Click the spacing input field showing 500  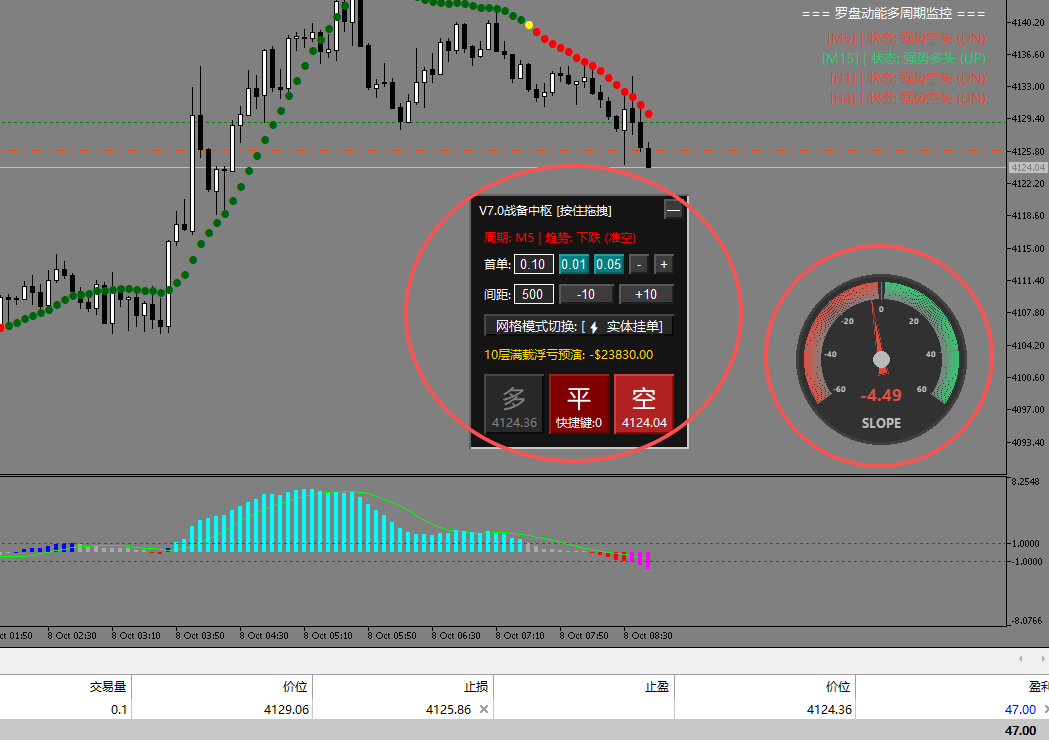click(533, 294)
